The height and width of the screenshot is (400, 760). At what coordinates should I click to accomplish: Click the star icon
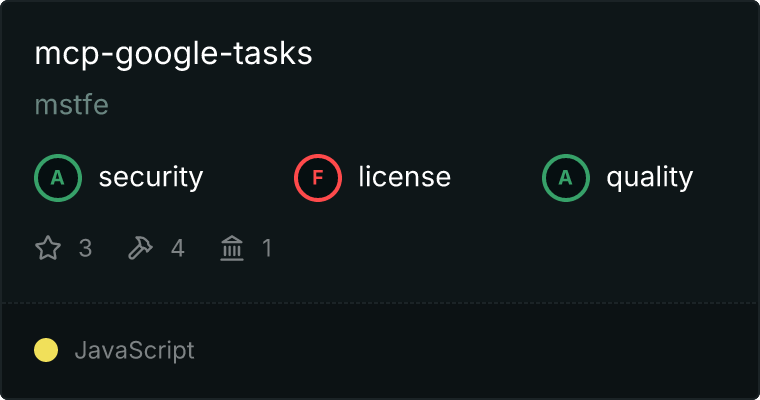coord(48,248)
